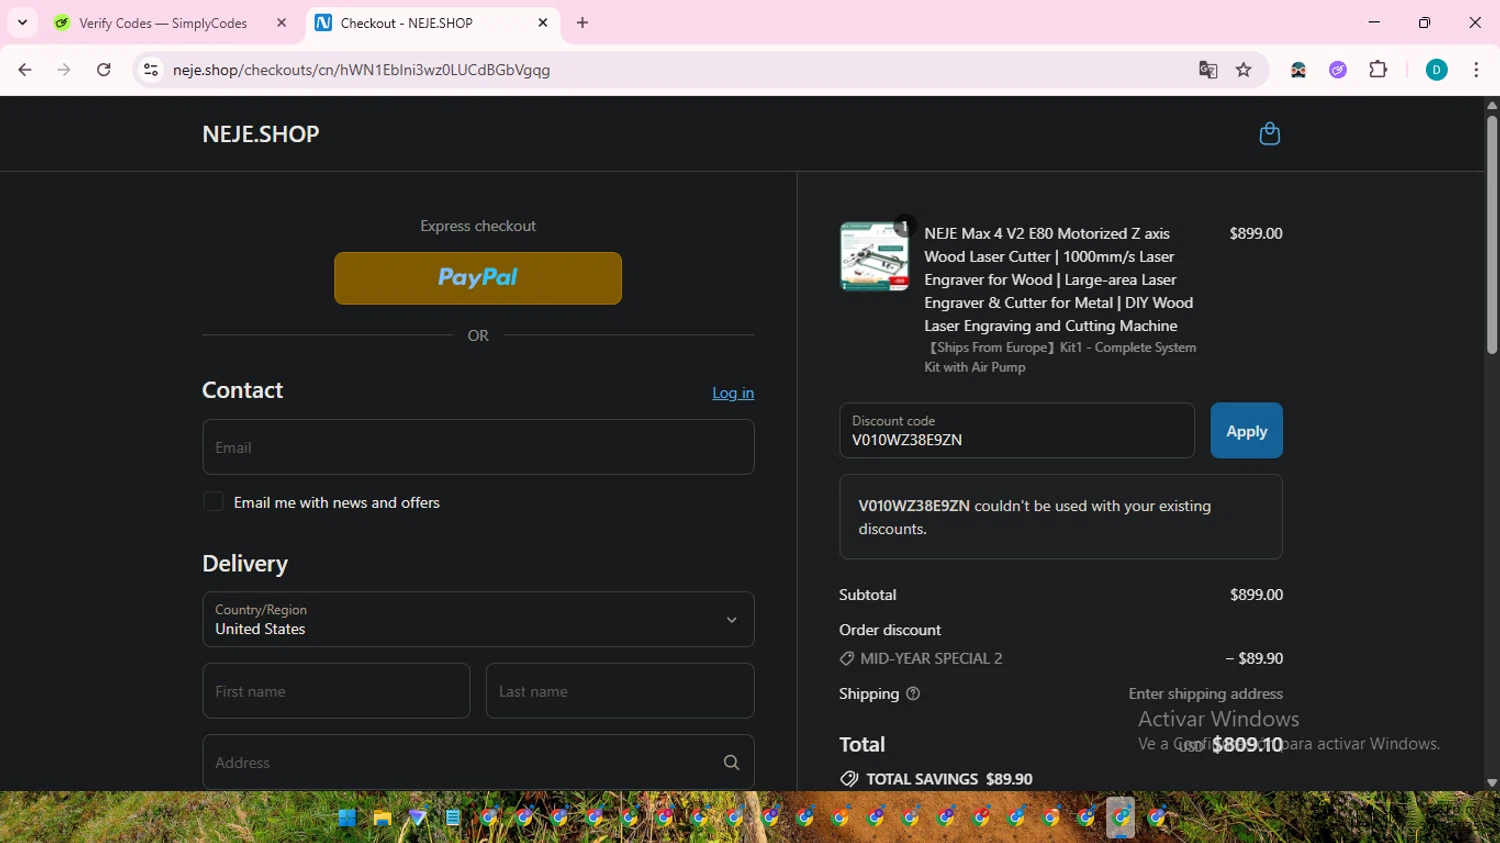Image resolution: width=1500 pixels, height=843 pixels.
Task: Click the – $89.90 discount amount
Action: tap(1254, 658)
